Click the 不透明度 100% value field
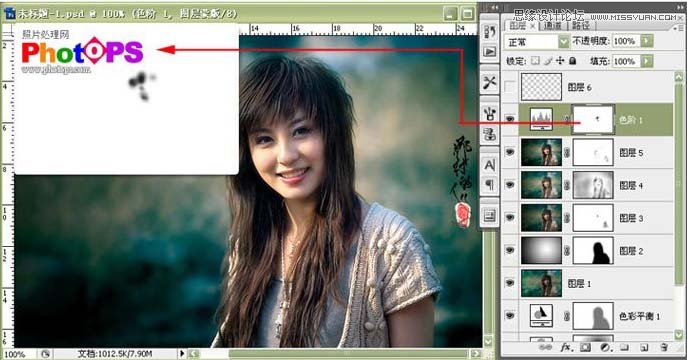 (625, 41)
